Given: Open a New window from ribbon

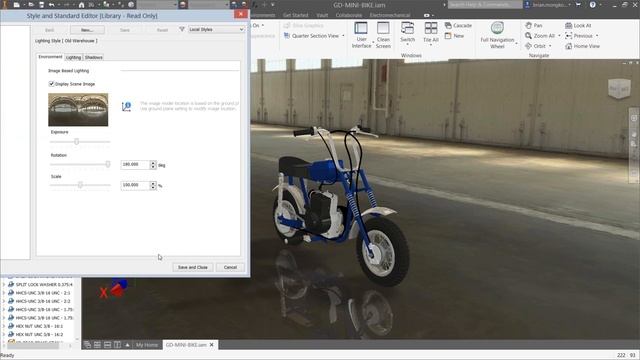Looking at the screenshot, I should [x=454, y=36].
